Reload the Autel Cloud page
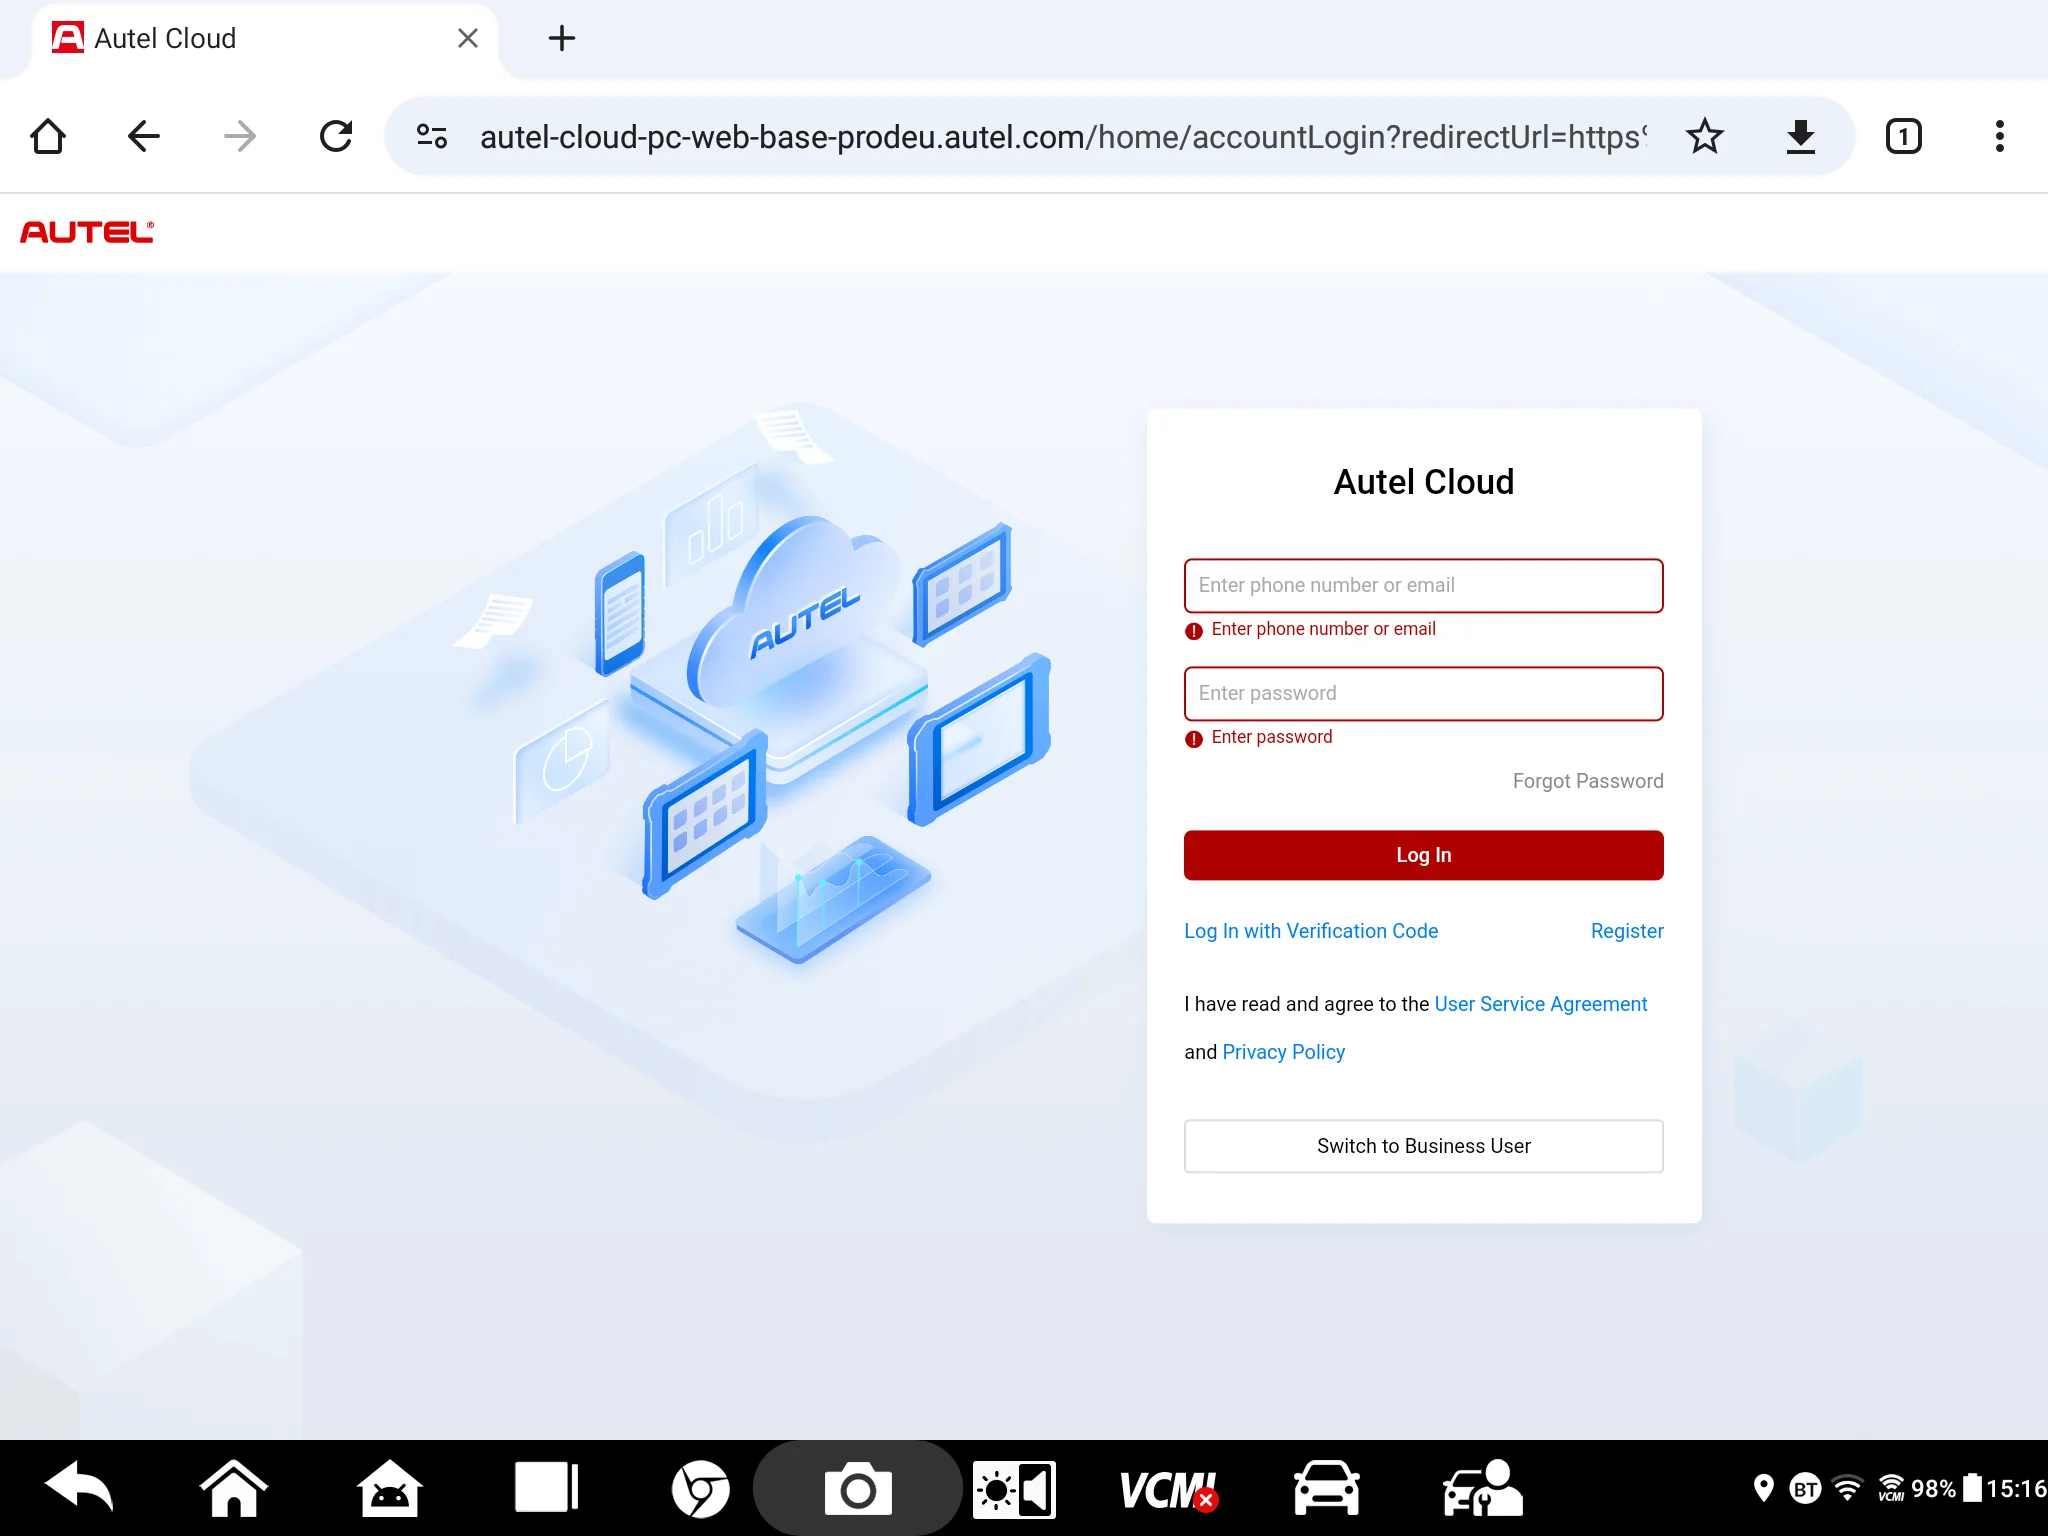2048x1536 pixels. click(336, 136)
